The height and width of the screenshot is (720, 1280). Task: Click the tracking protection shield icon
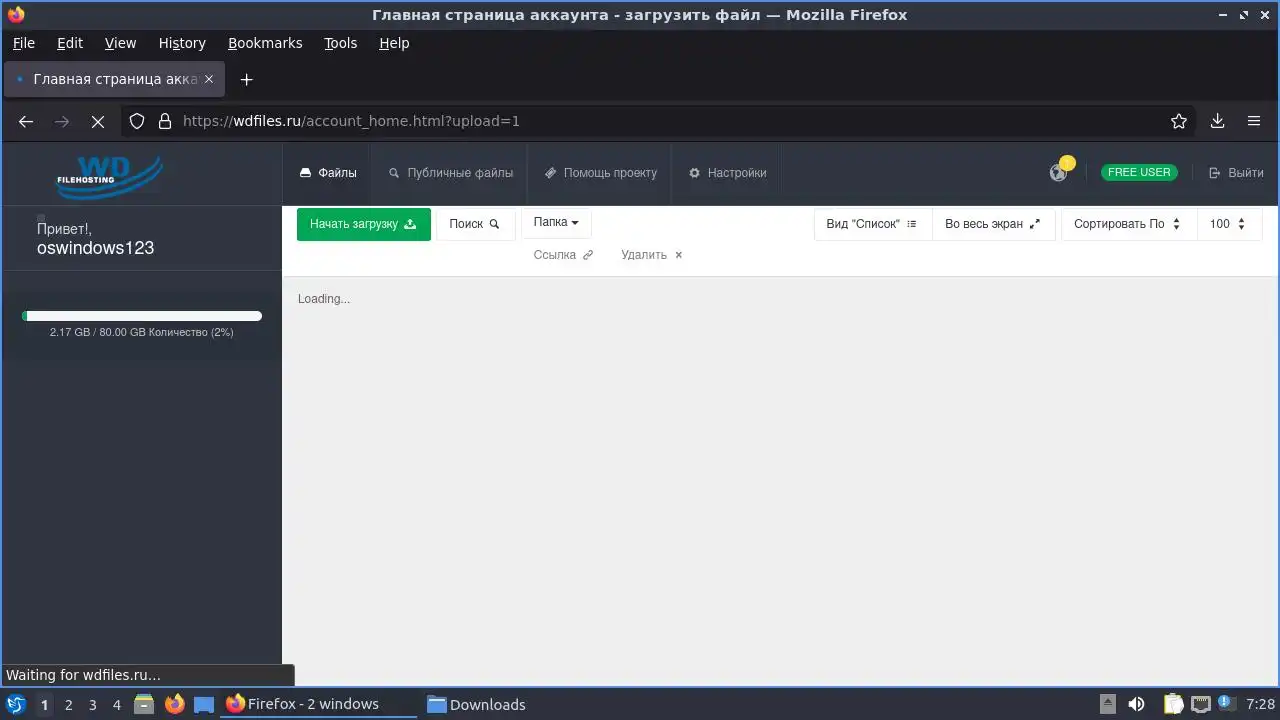pos(138,121)
